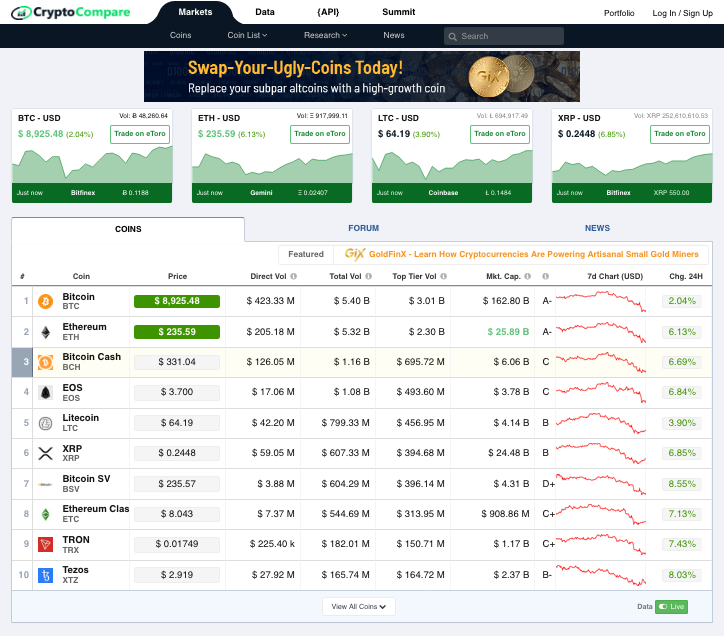
Task: Open the Litecoin grey logo
Action: (x=45, y=424)
